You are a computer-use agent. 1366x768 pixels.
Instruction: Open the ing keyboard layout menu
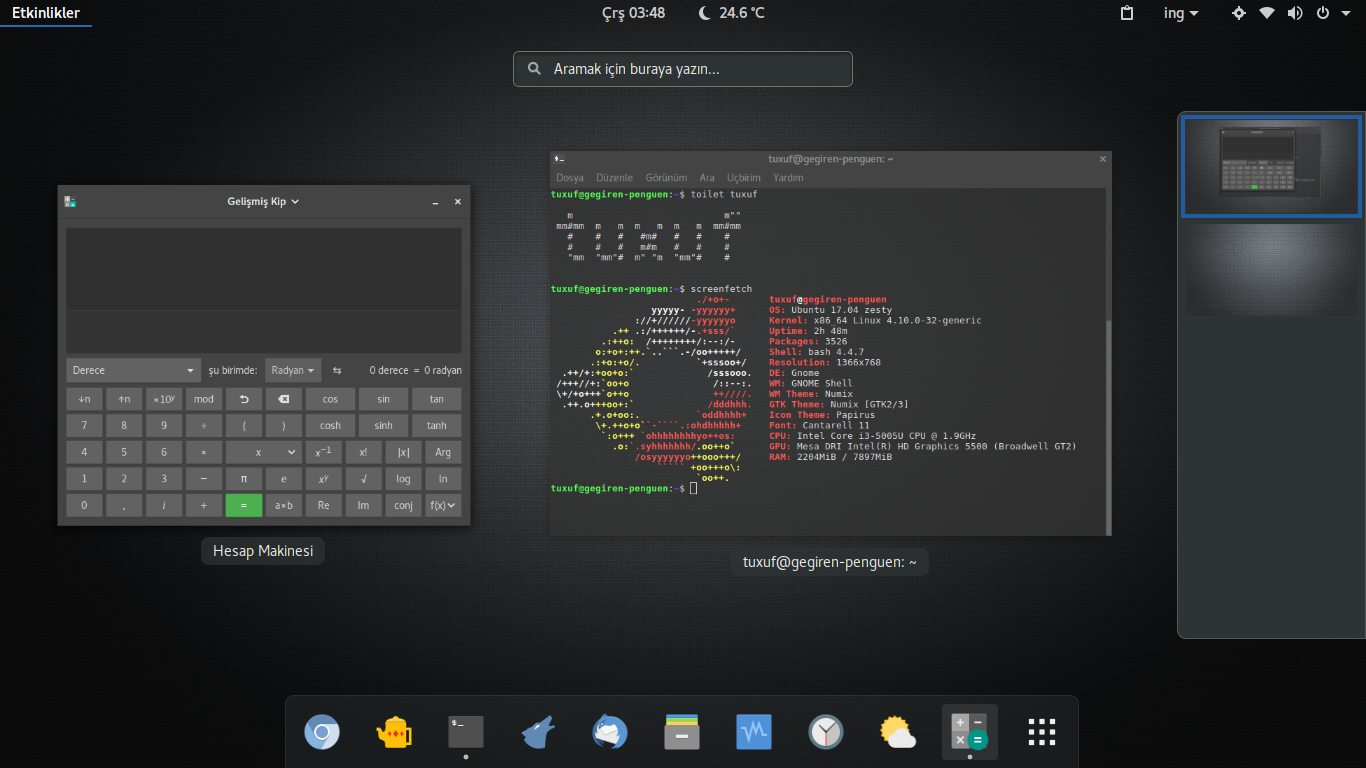1181,13
